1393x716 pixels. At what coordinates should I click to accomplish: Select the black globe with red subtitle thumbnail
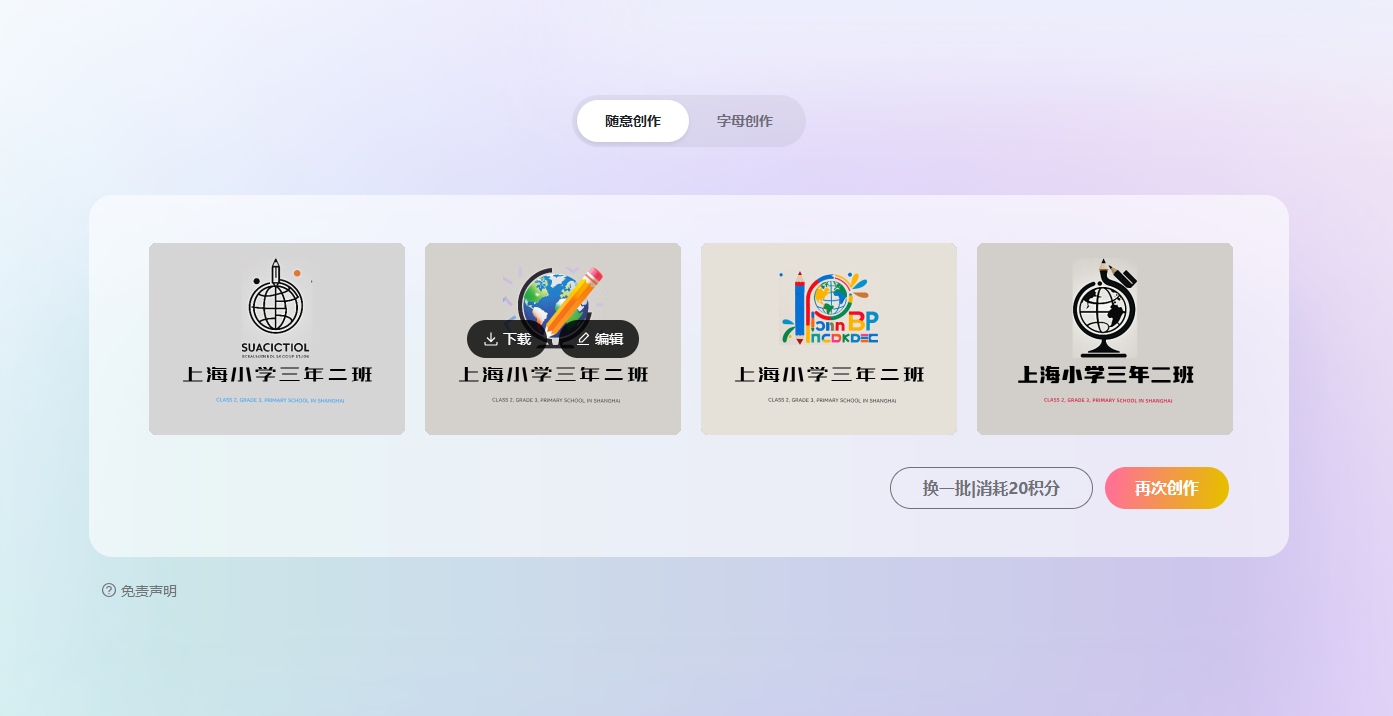pos(1105,339)
